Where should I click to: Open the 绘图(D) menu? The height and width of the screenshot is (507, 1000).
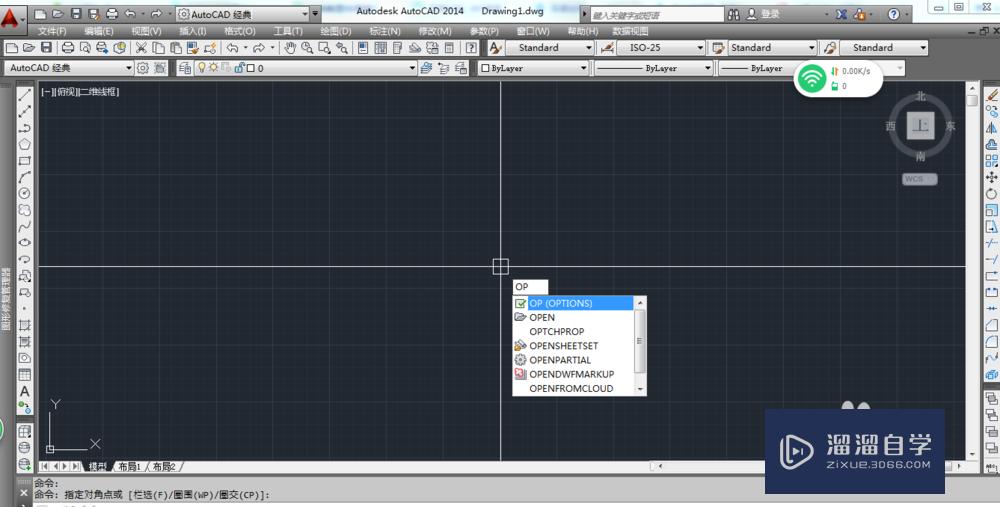[x=336, y=31]
